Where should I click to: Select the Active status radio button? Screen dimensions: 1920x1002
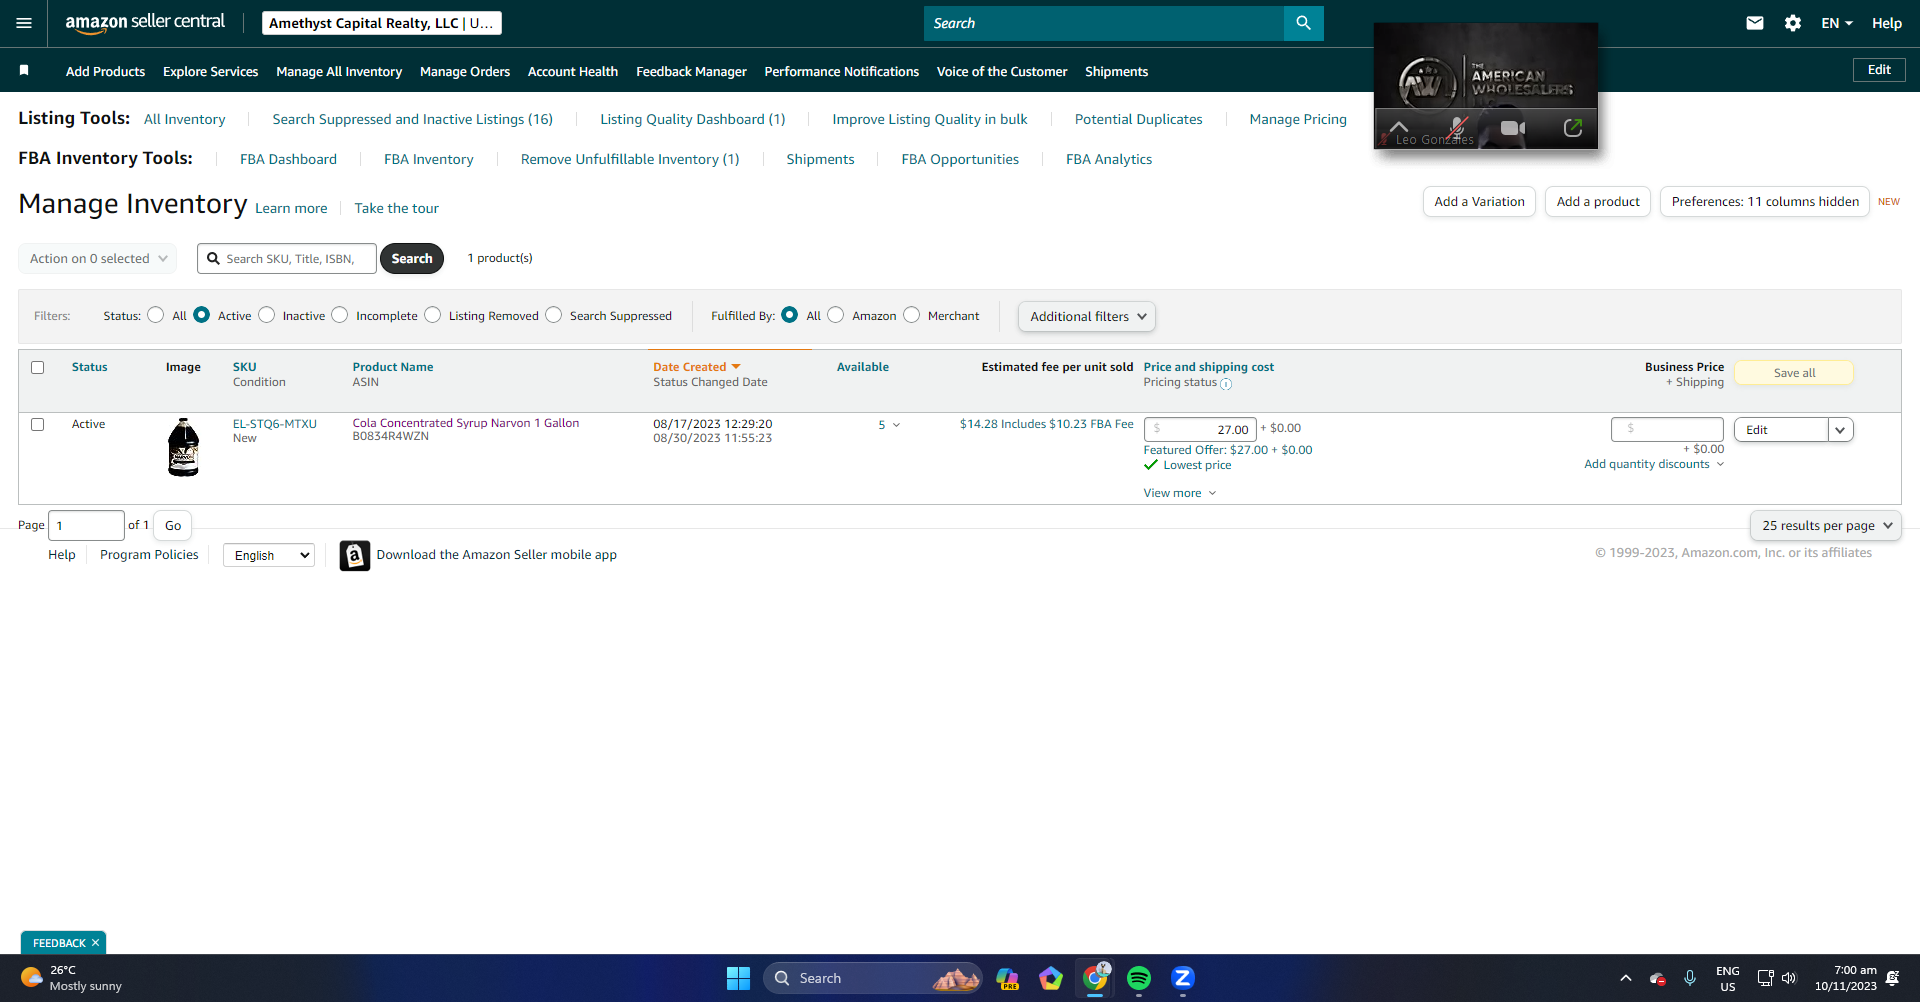coord(201,315)
